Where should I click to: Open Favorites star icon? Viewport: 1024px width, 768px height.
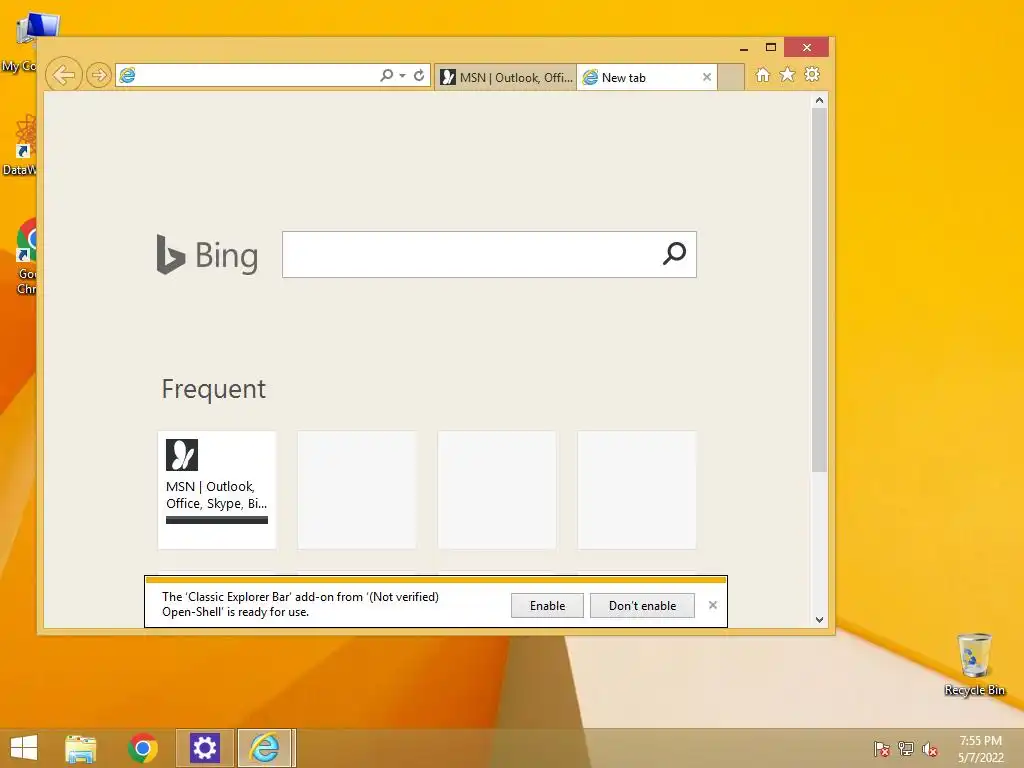pos(788,74)
